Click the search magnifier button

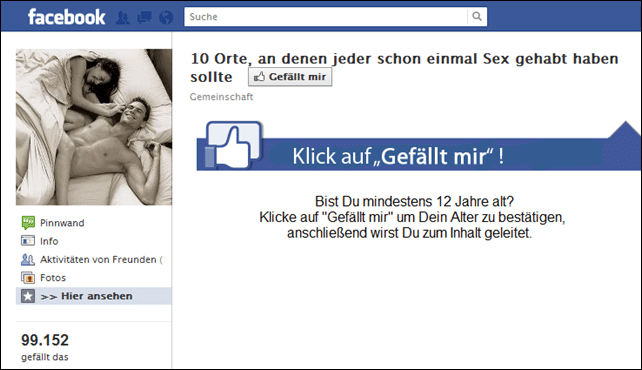tap(477, 17)
